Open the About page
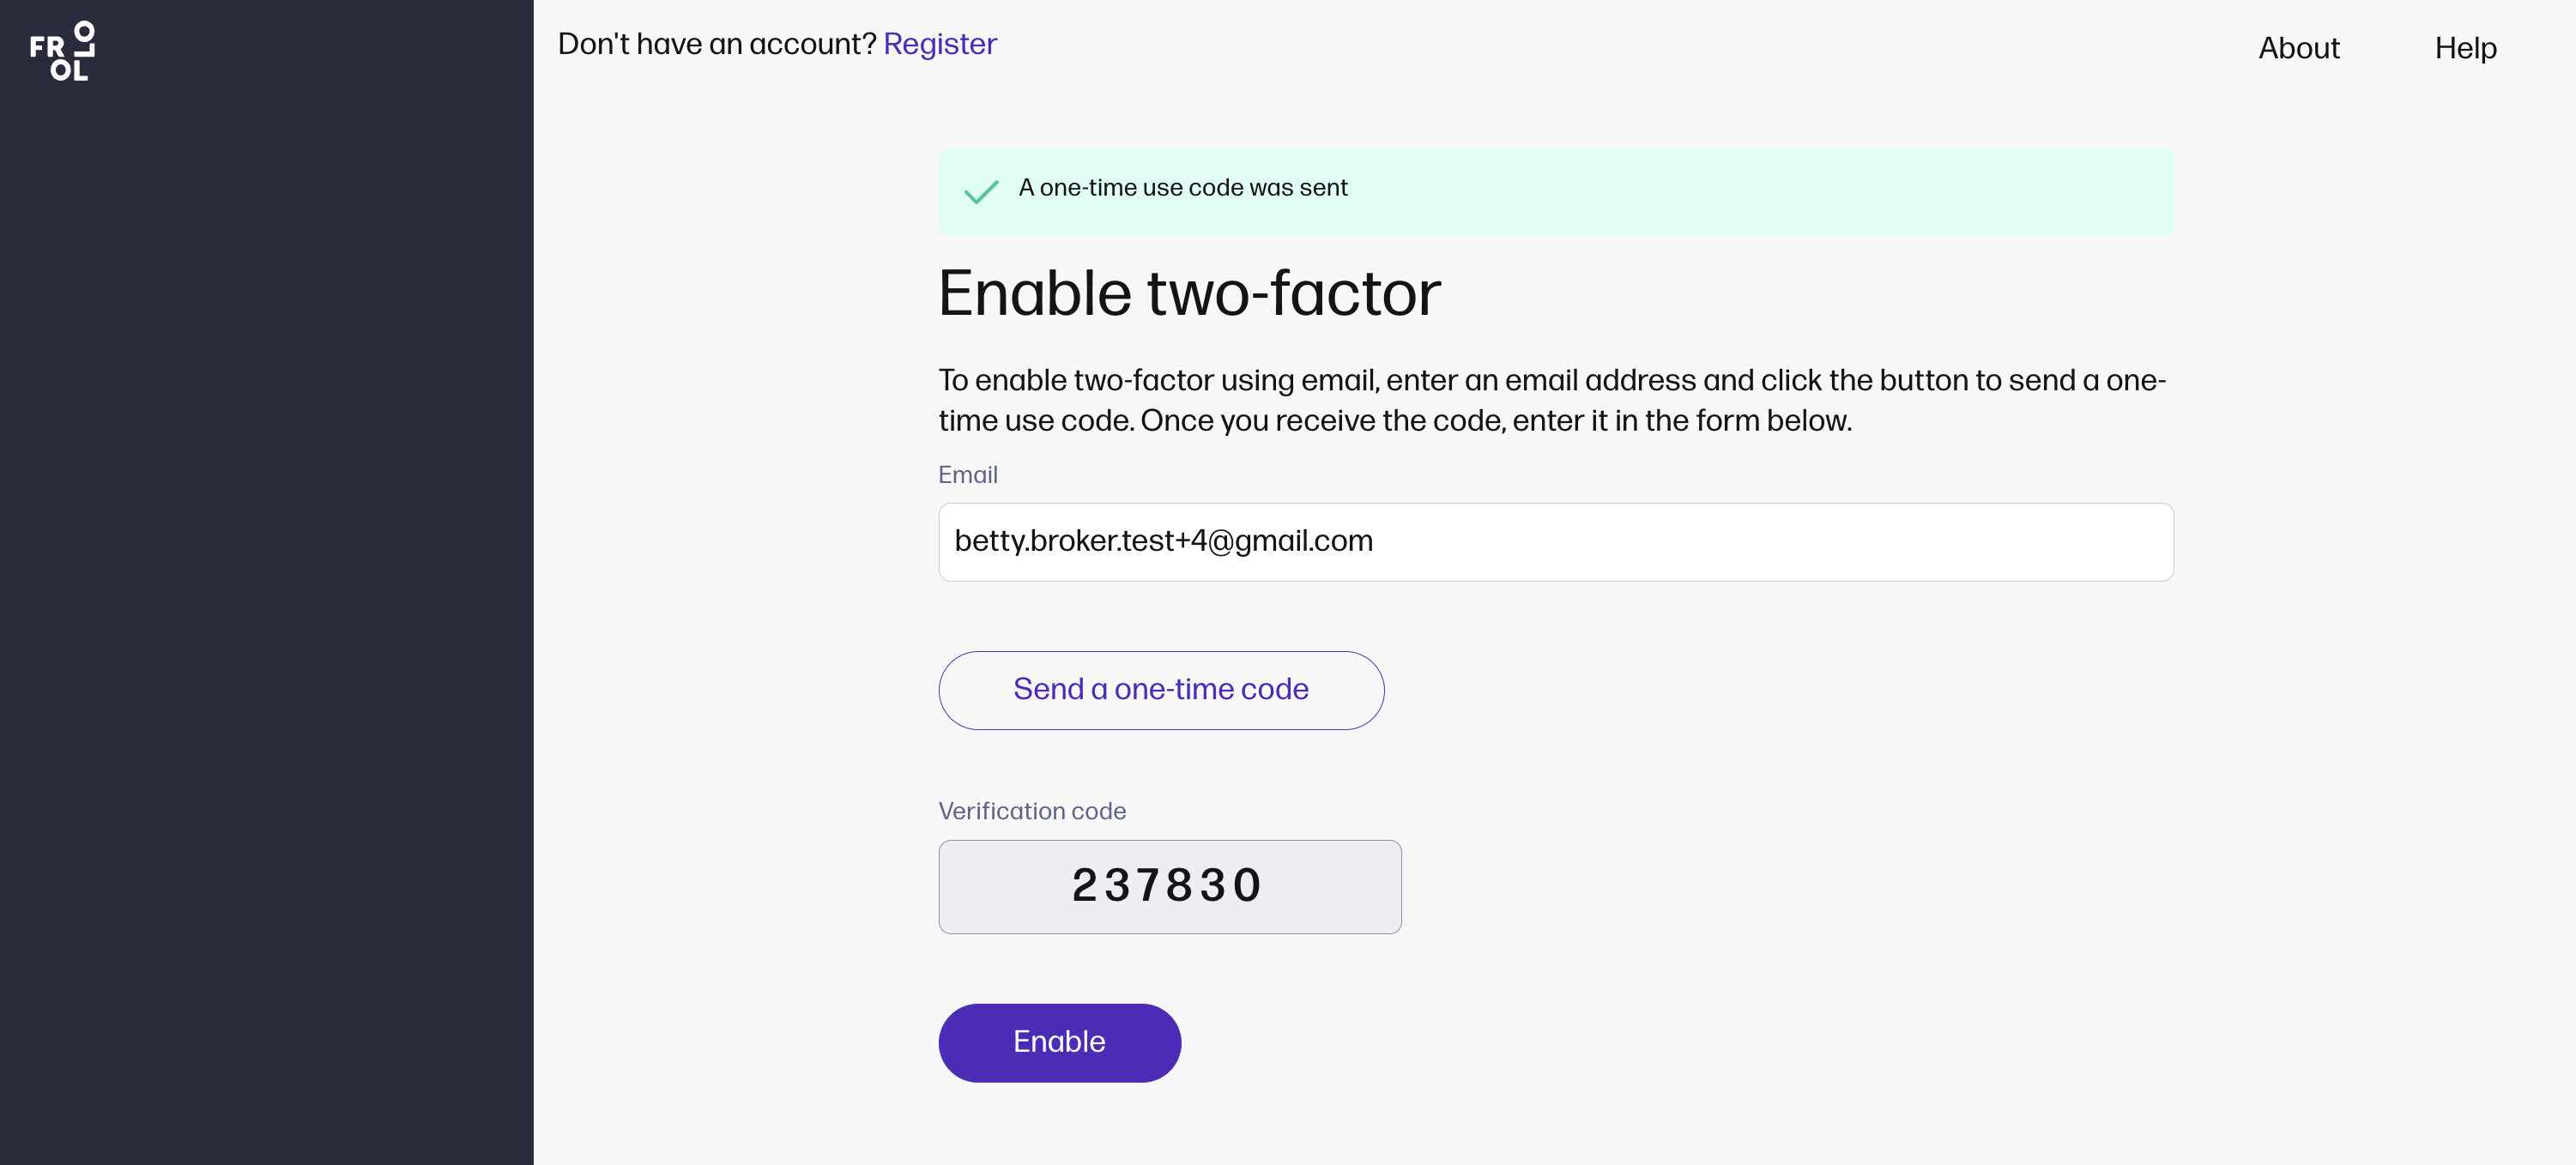This screenshot has height=1165, width=2576. coord(2298,48)
